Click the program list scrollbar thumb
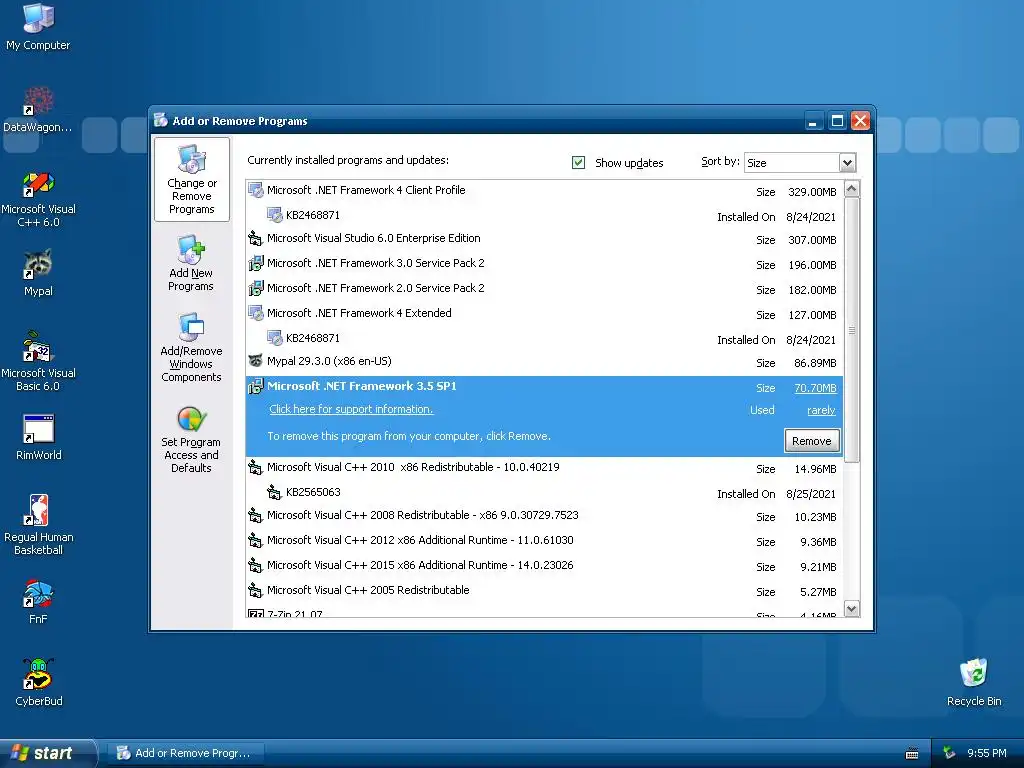 tap(852, 330)
